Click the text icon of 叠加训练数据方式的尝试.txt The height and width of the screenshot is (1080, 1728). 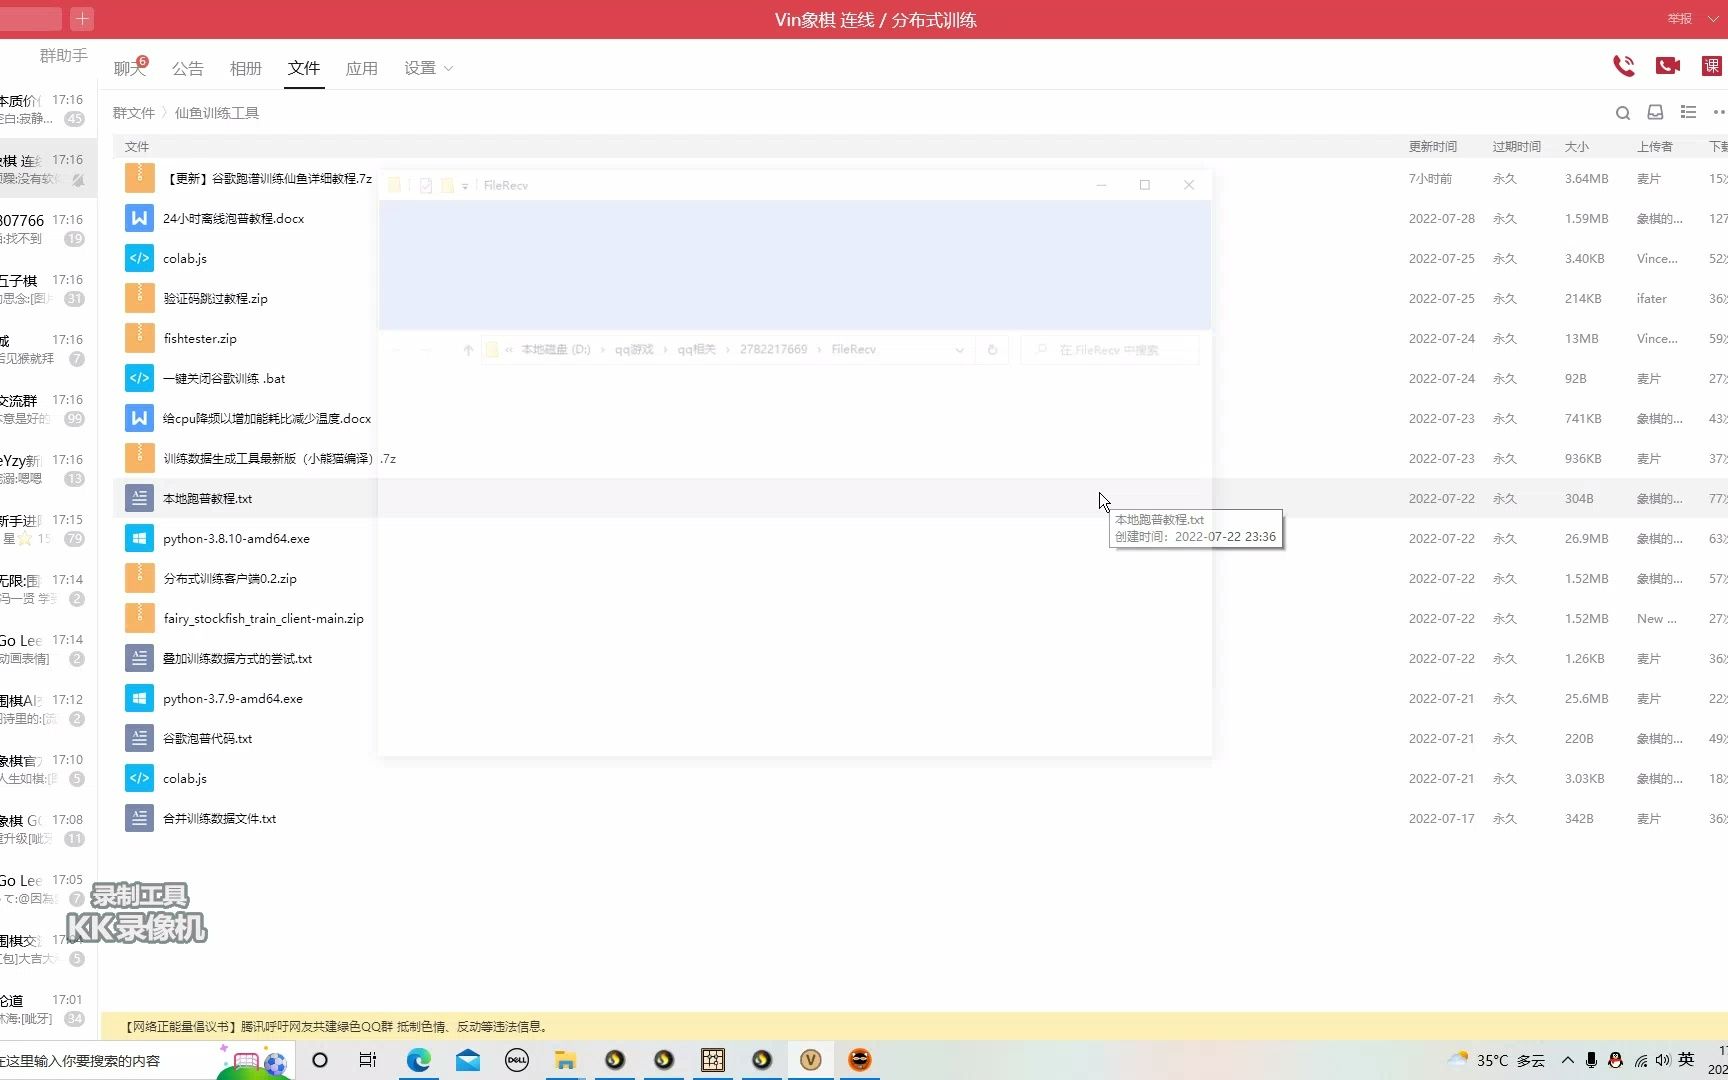click(139, 658)
